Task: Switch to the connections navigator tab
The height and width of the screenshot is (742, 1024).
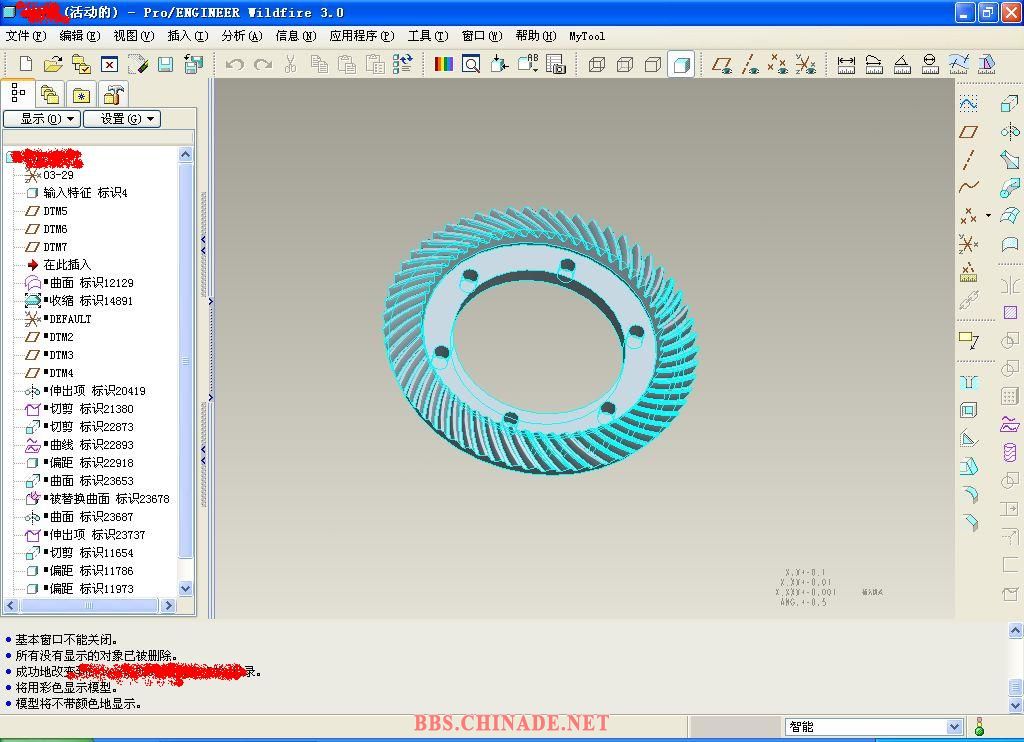Action: [114, 95]
